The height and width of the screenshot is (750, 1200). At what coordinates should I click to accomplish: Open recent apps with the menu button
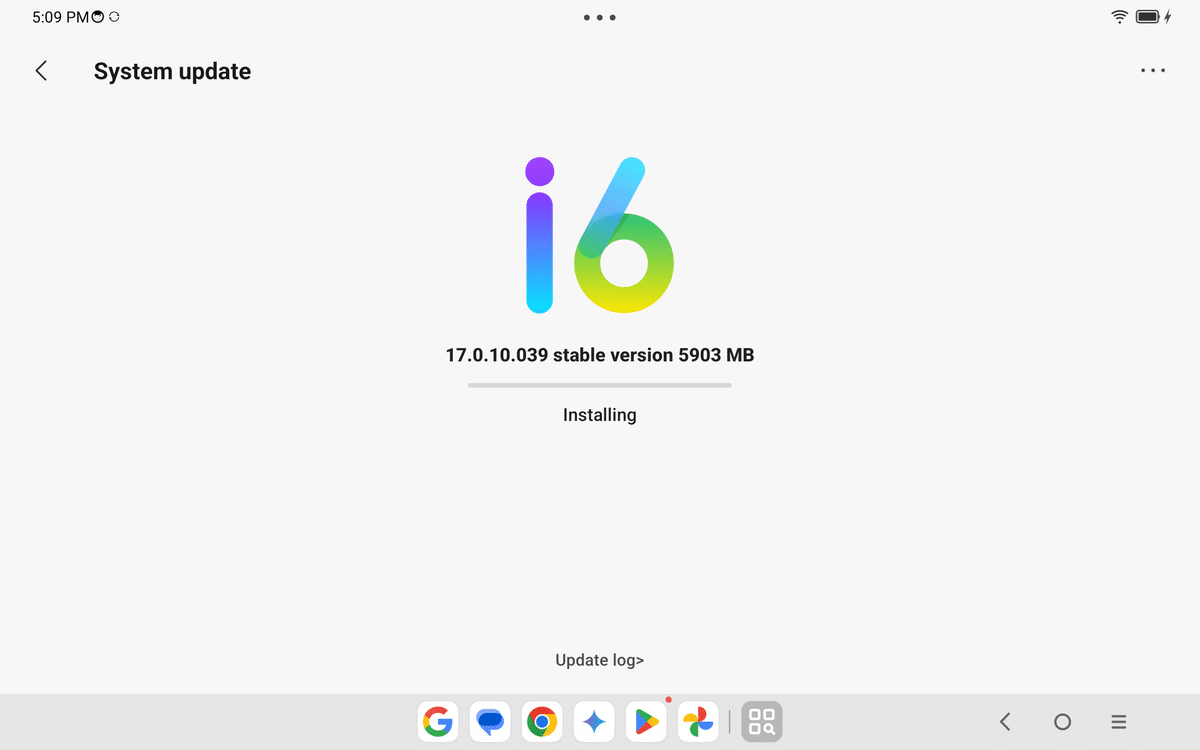tap(1117, 721)
